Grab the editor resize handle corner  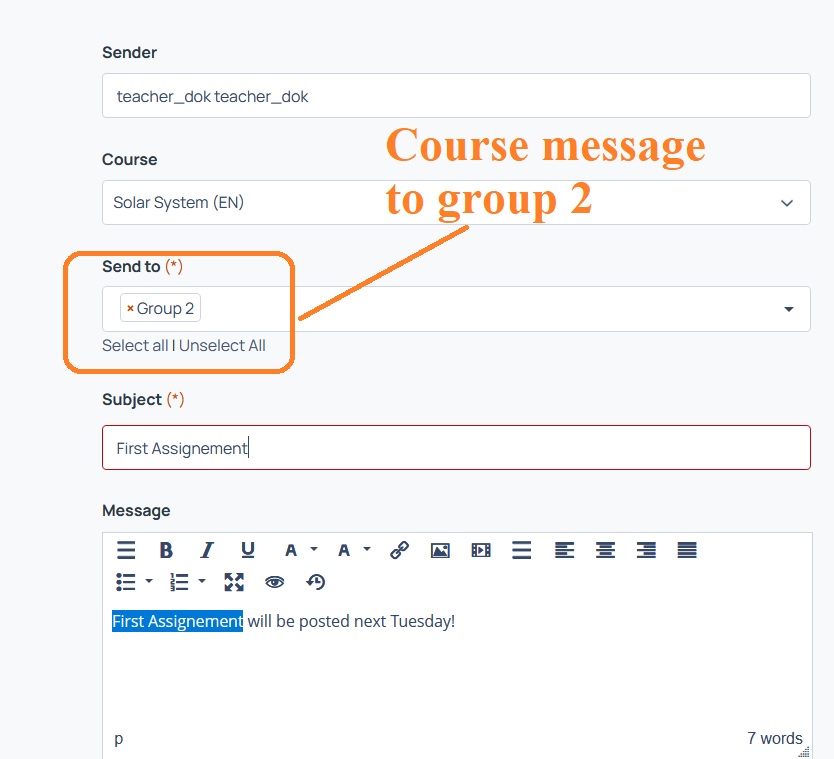click(x=804, y=752)
